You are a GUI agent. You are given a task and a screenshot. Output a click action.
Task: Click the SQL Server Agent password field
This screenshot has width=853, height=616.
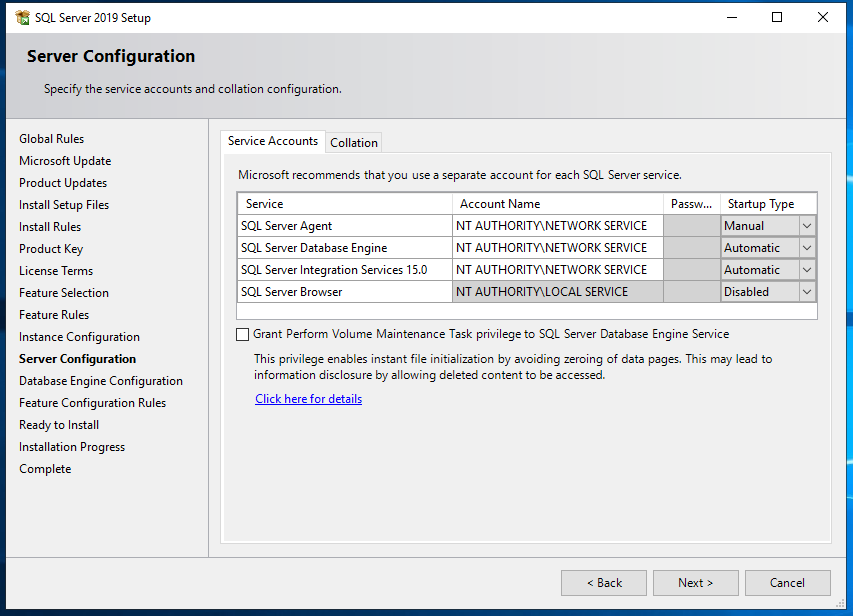tap(691, 225)
